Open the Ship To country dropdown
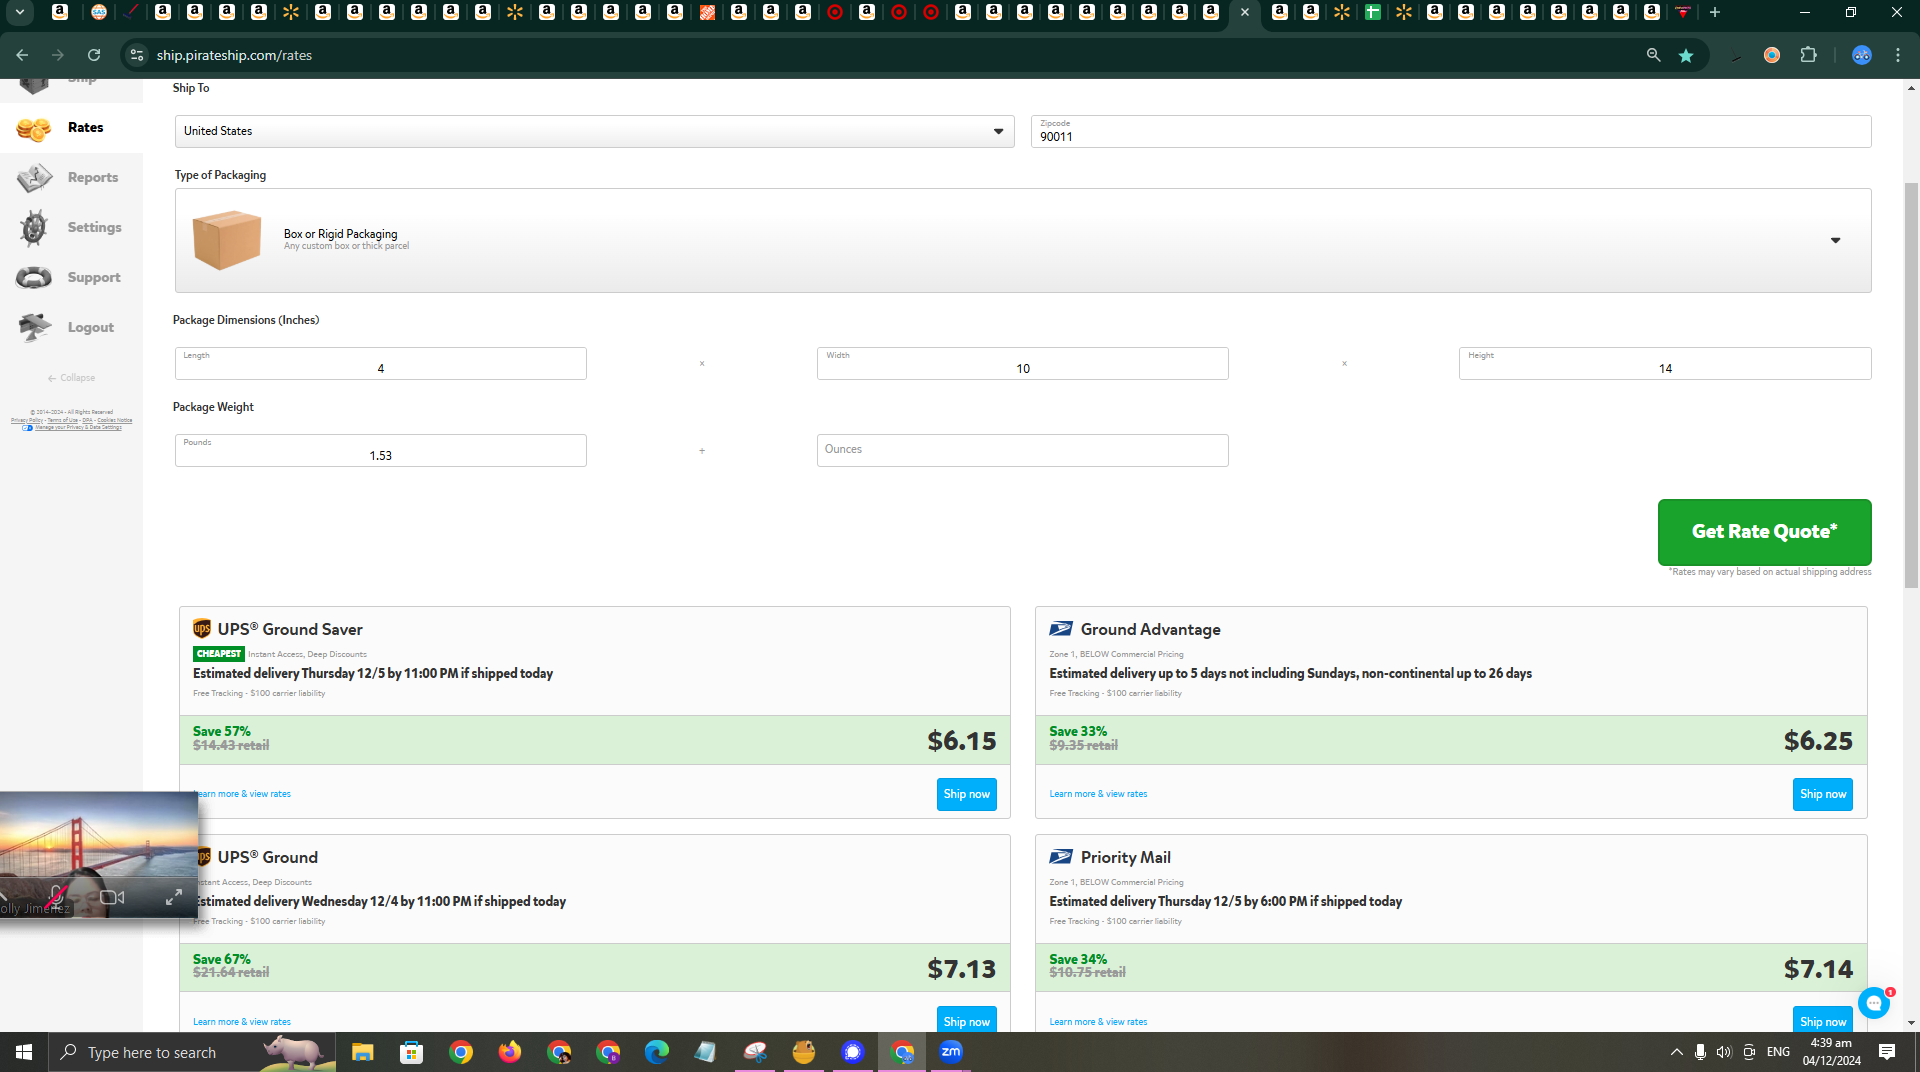The image size is (1920, 1072). click(x=594, y=131)
